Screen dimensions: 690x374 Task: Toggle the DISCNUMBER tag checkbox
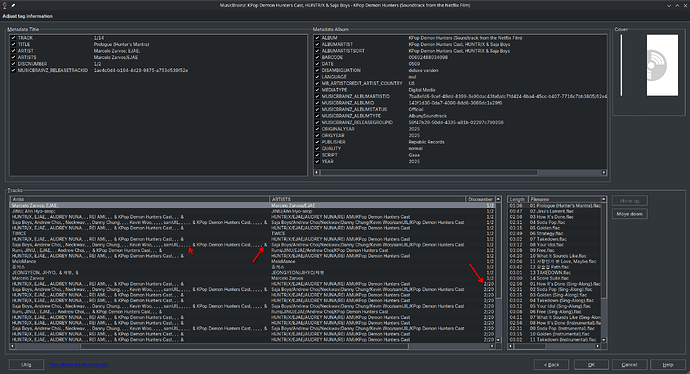[x=13, y=64]
